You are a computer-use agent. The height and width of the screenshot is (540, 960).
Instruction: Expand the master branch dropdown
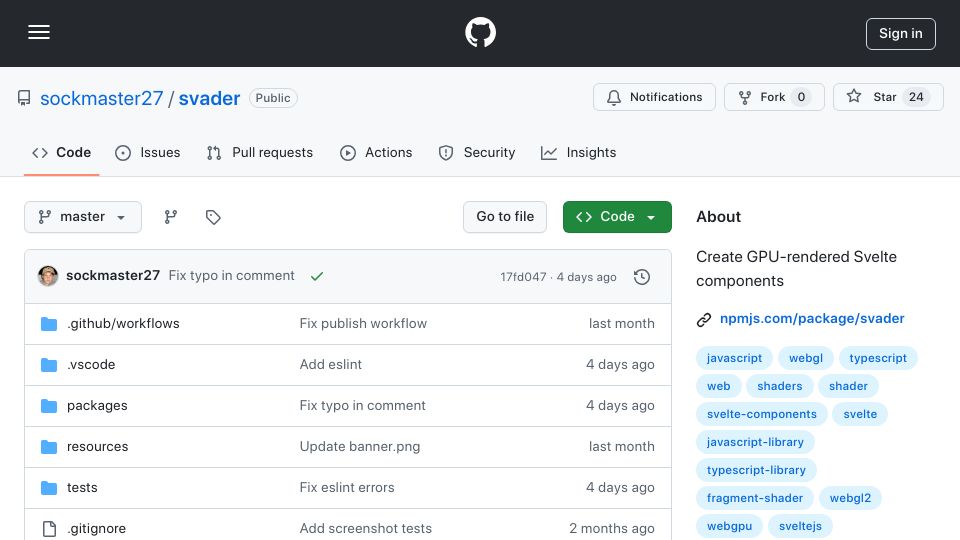(x=83, y=217)
